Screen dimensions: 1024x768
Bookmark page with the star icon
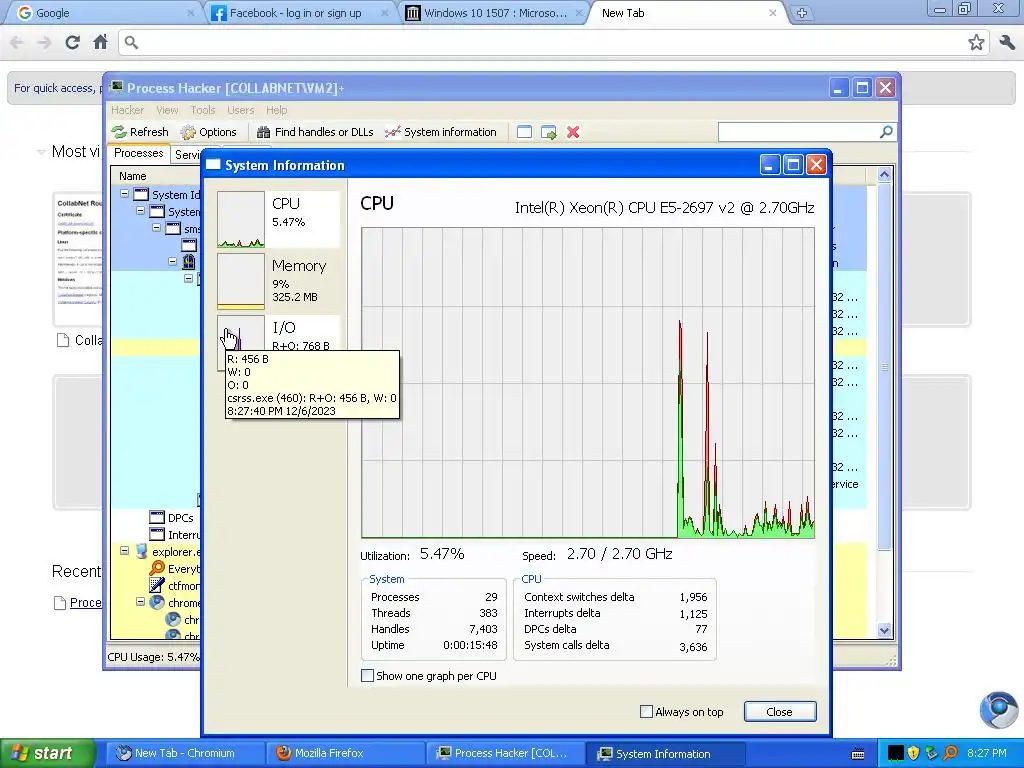[976, 42]
